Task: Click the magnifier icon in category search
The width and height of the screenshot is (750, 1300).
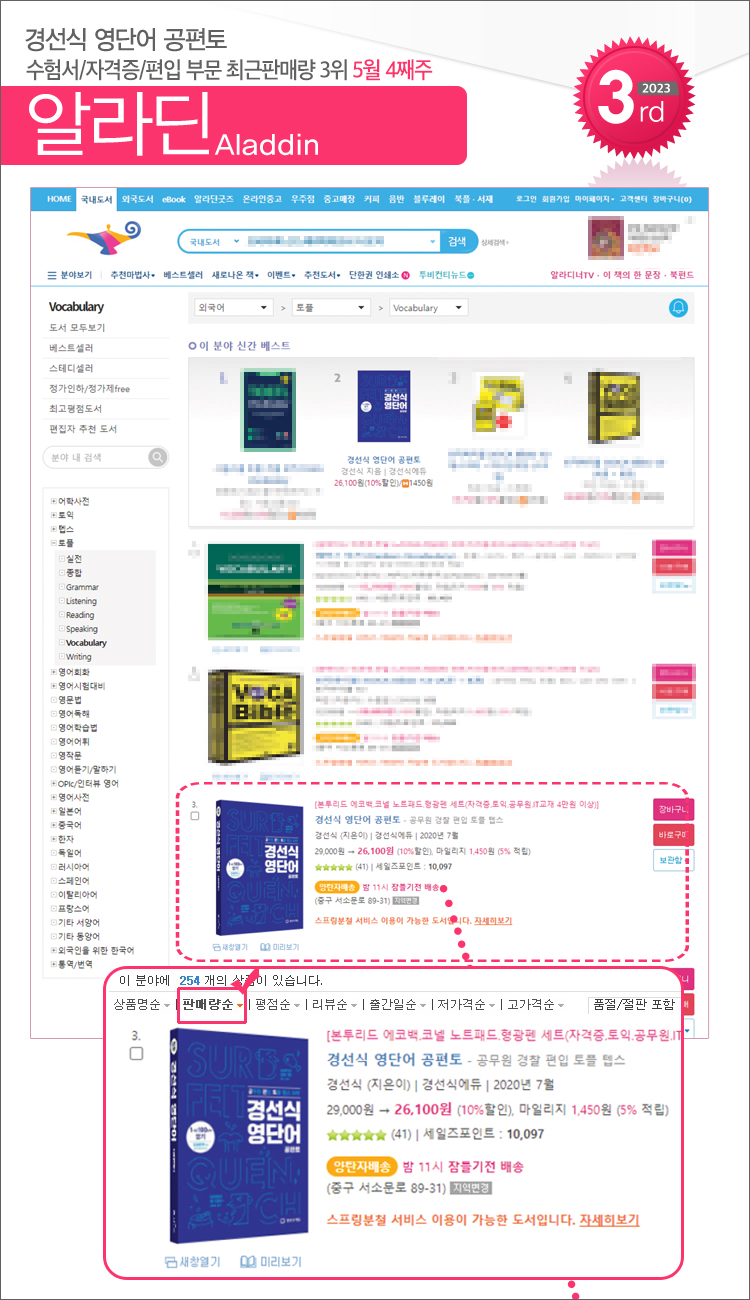Action: [x=157, y=458]
